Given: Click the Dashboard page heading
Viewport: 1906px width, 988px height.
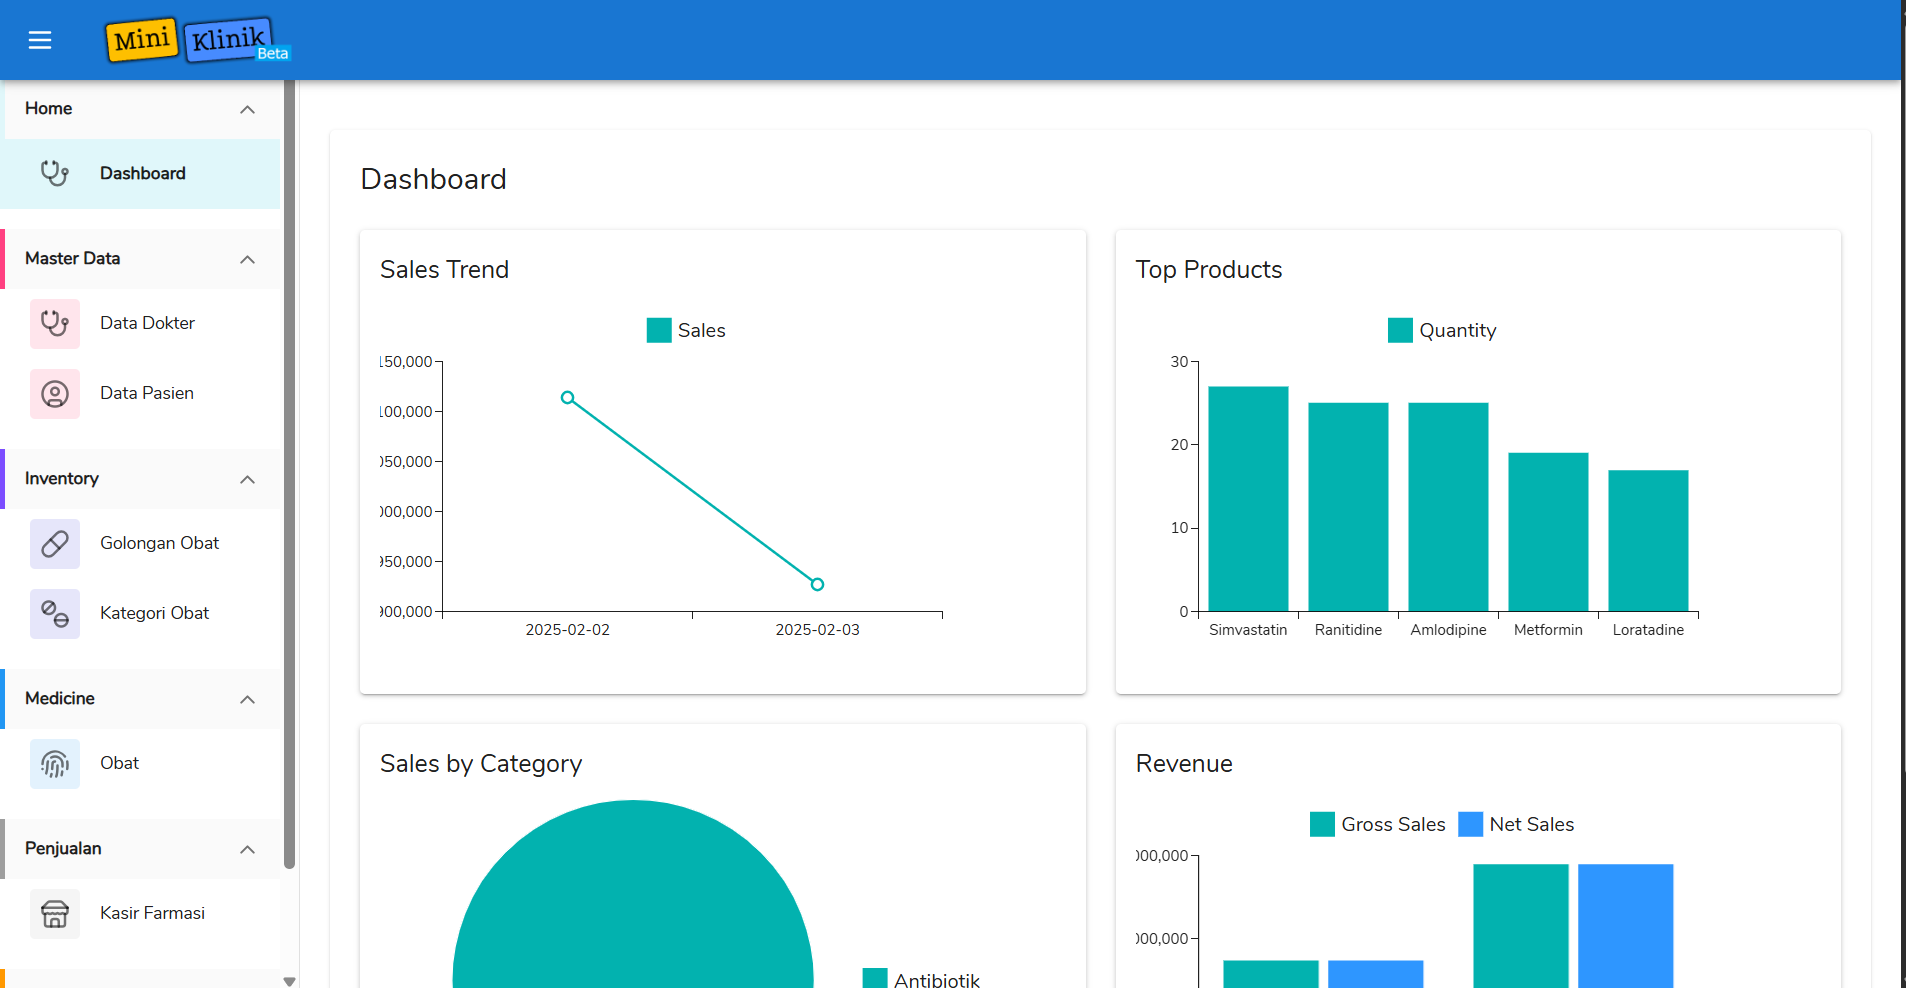Looking at the screenshot, I should click(x=433, y=179).
